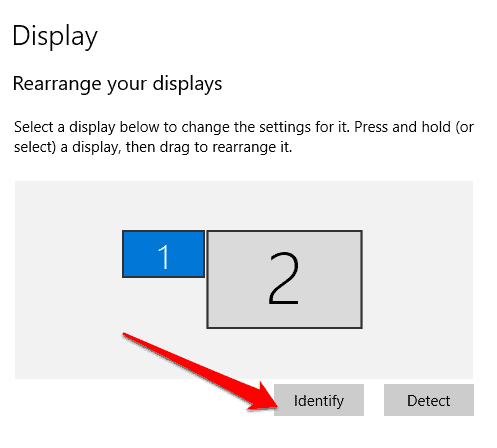Click empty canvas space above both monitors

[243, 205]
